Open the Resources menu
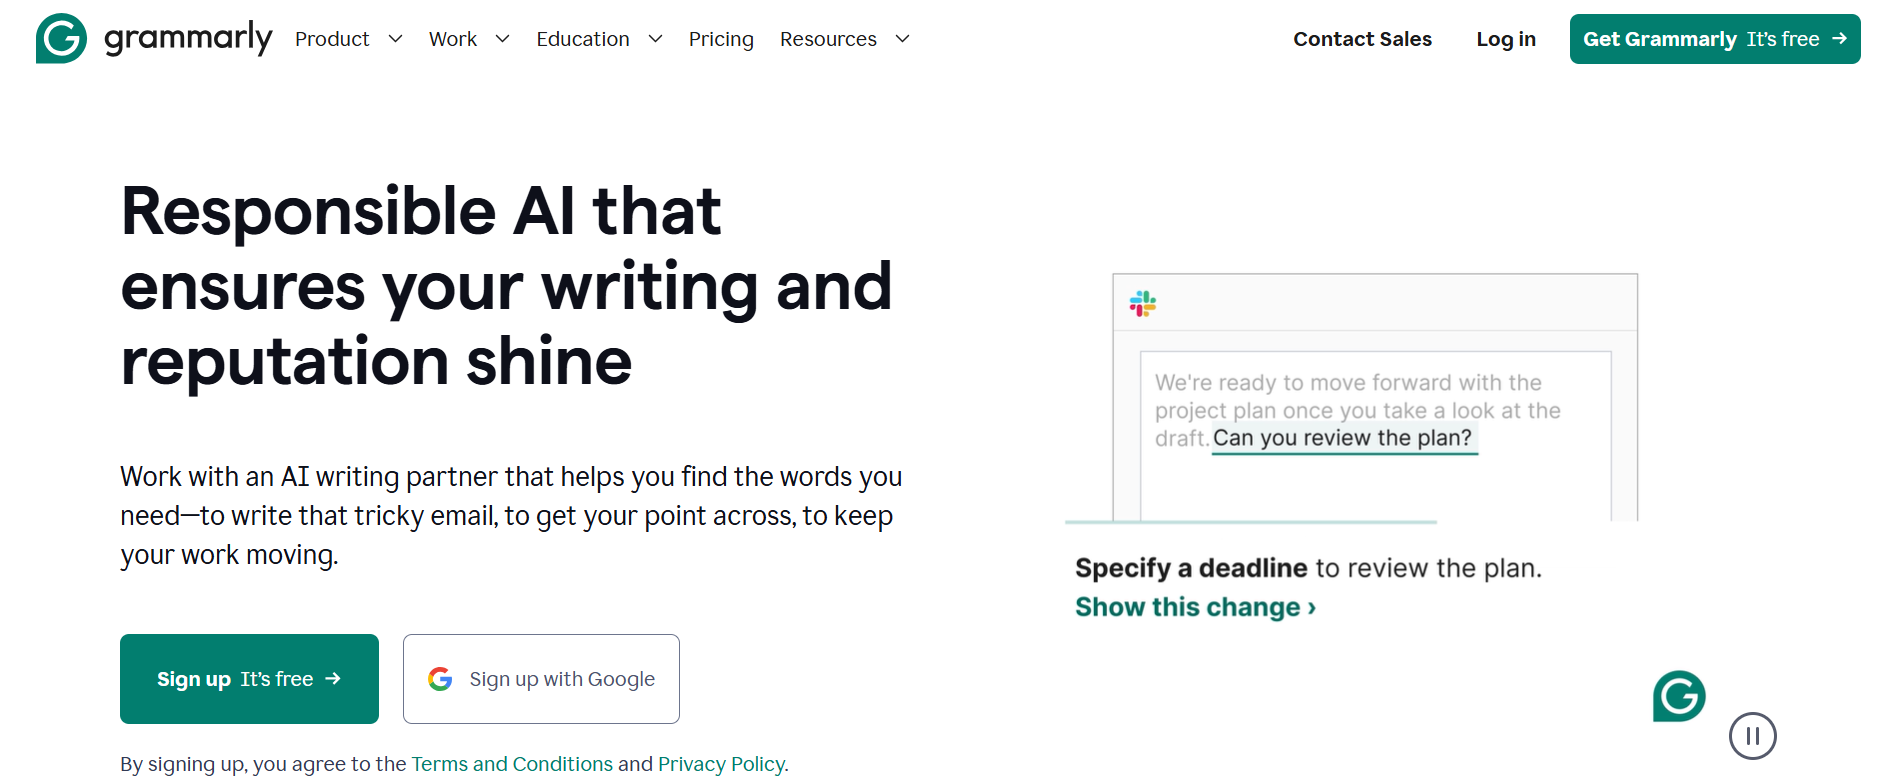This screenshot has width=1883, height=779. [828, 39]
